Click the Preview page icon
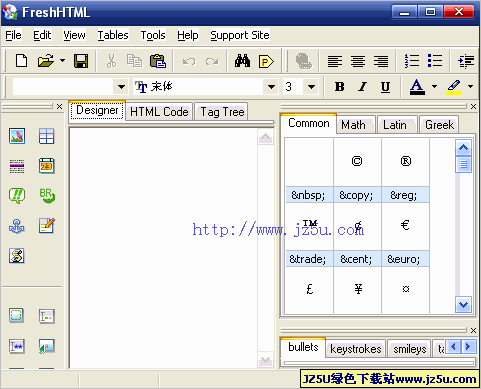This screenshot has width=481, height=389. tap(266, 61)
